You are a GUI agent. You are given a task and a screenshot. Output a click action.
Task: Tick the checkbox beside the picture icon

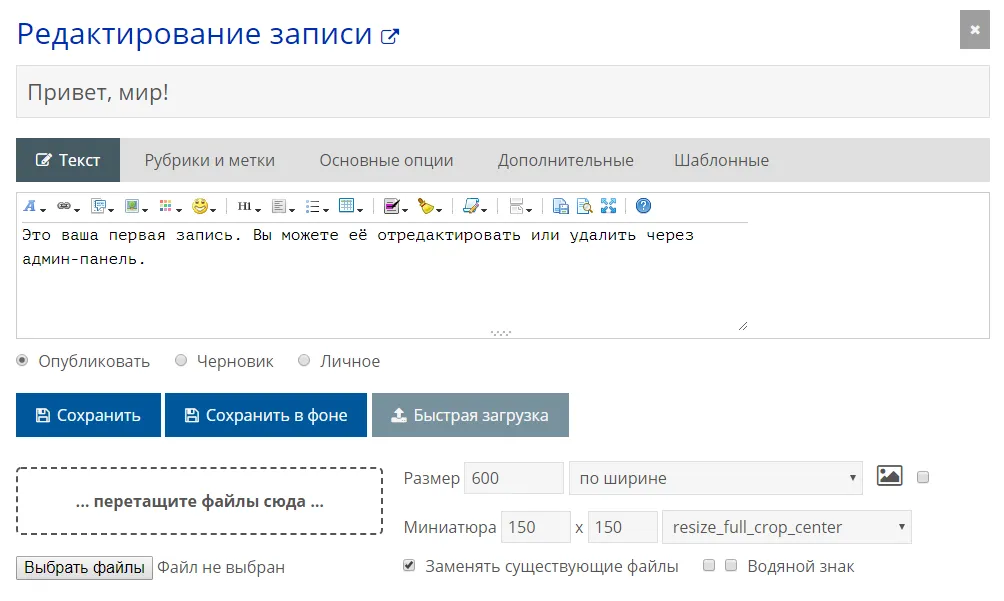[923, 477]
